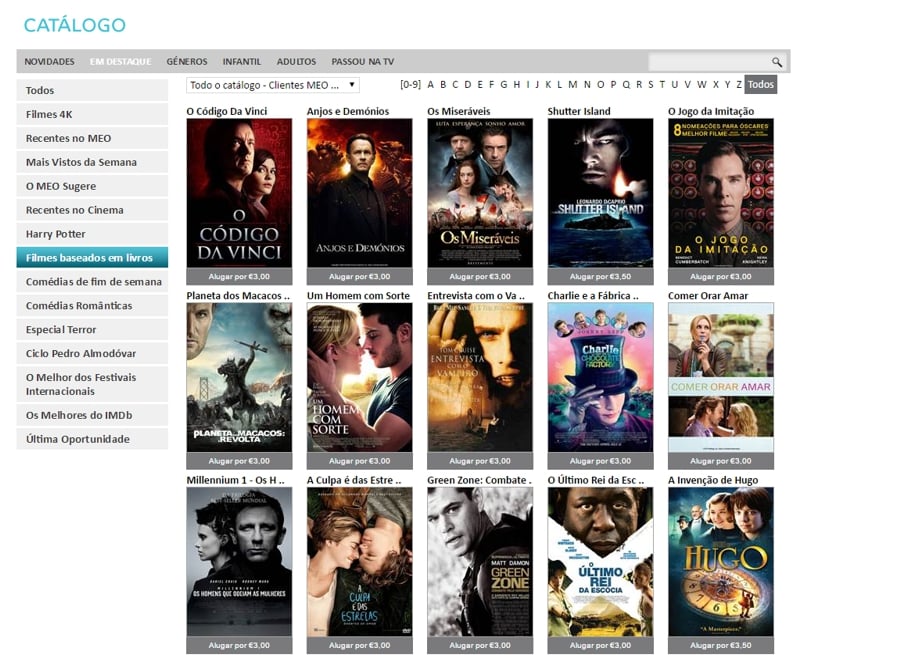Filter titles by letter A

430,84
